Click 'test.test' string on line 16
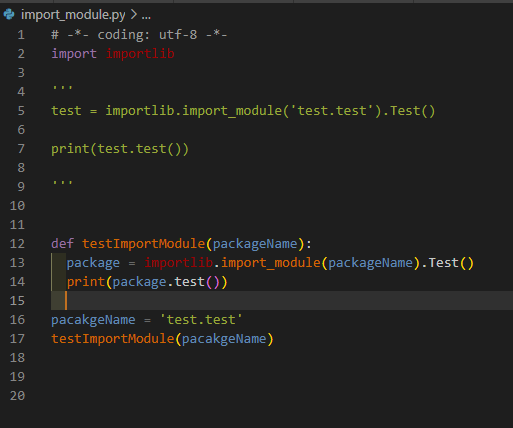This screenshot has width=513, height=428. [201, 320]
